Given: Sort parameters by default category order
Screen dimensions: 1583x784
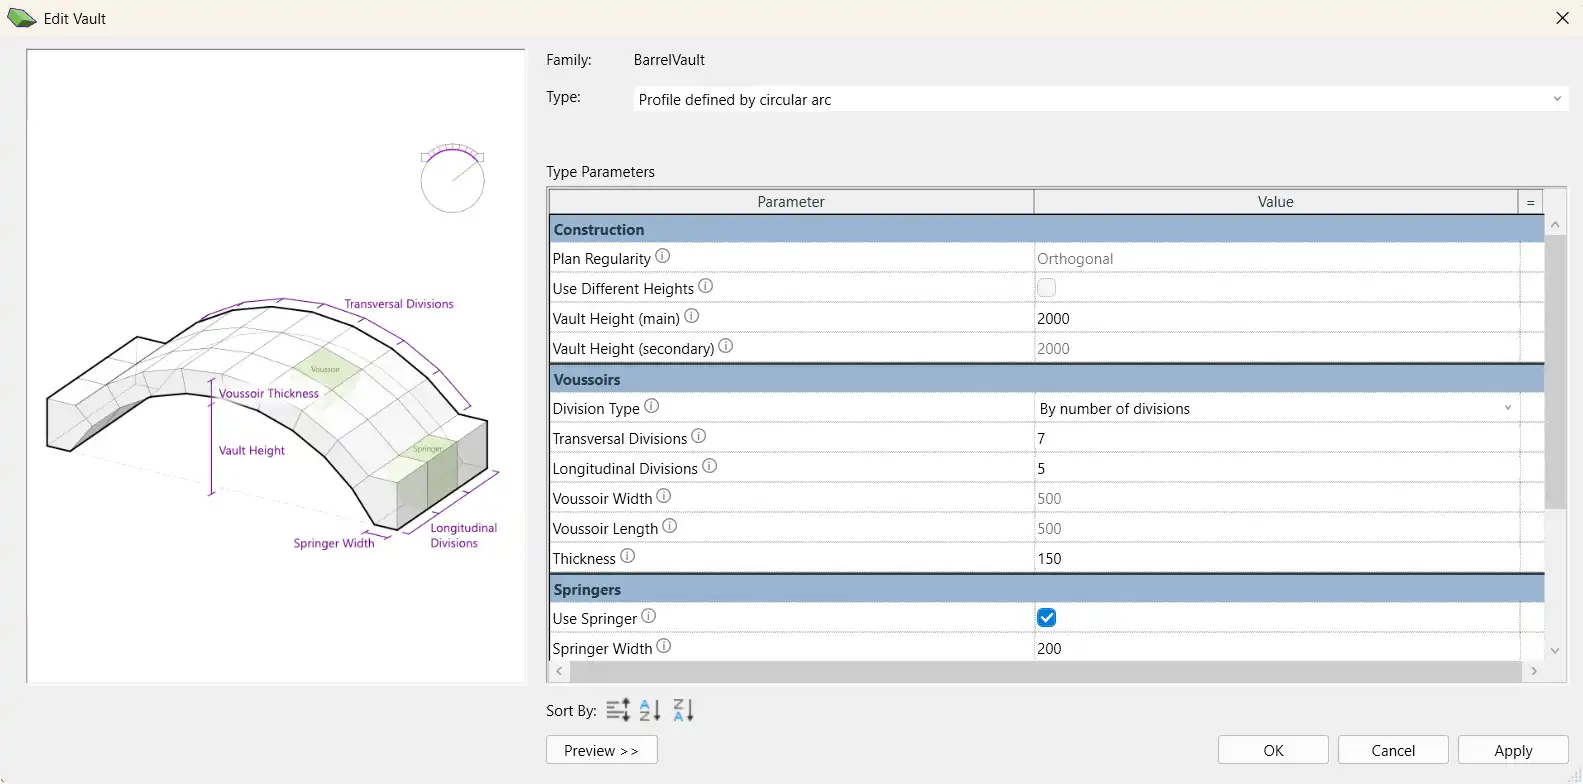Looking at the screenshot, I should (618, 710).
